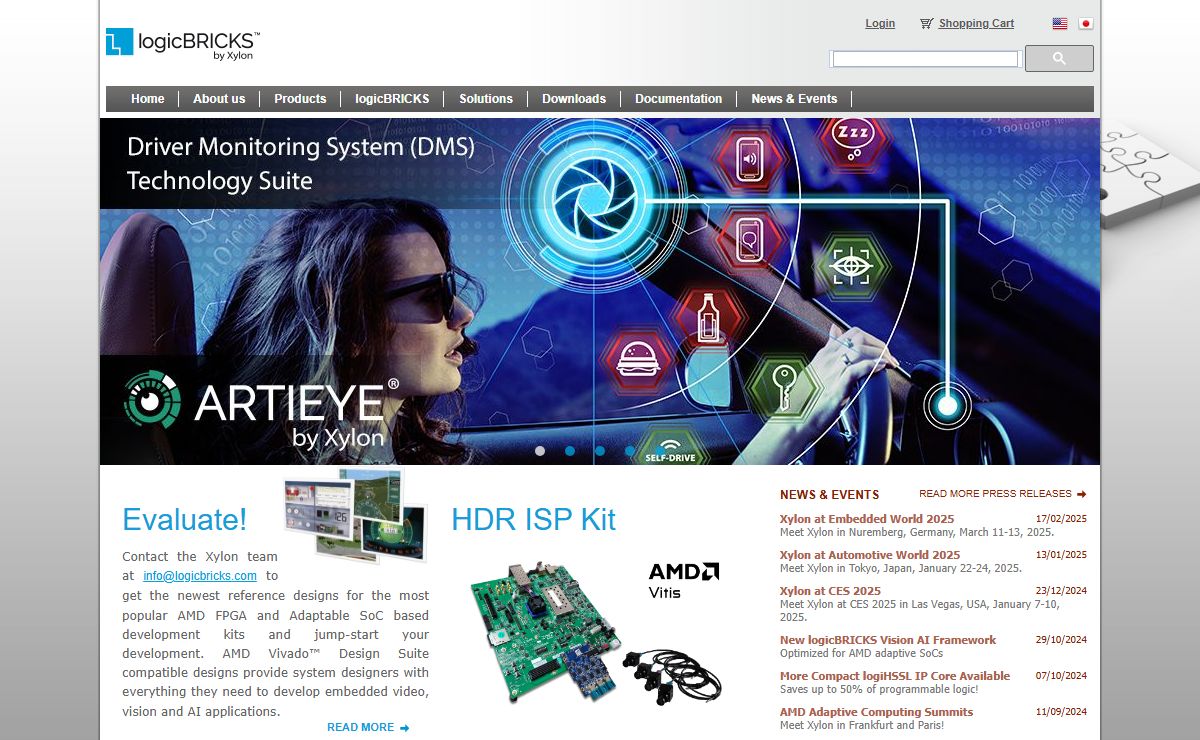This screenshot has height=740, width=1200.
Task: Click the phone chat hexagon icon
Action: [x=751, y=238]
